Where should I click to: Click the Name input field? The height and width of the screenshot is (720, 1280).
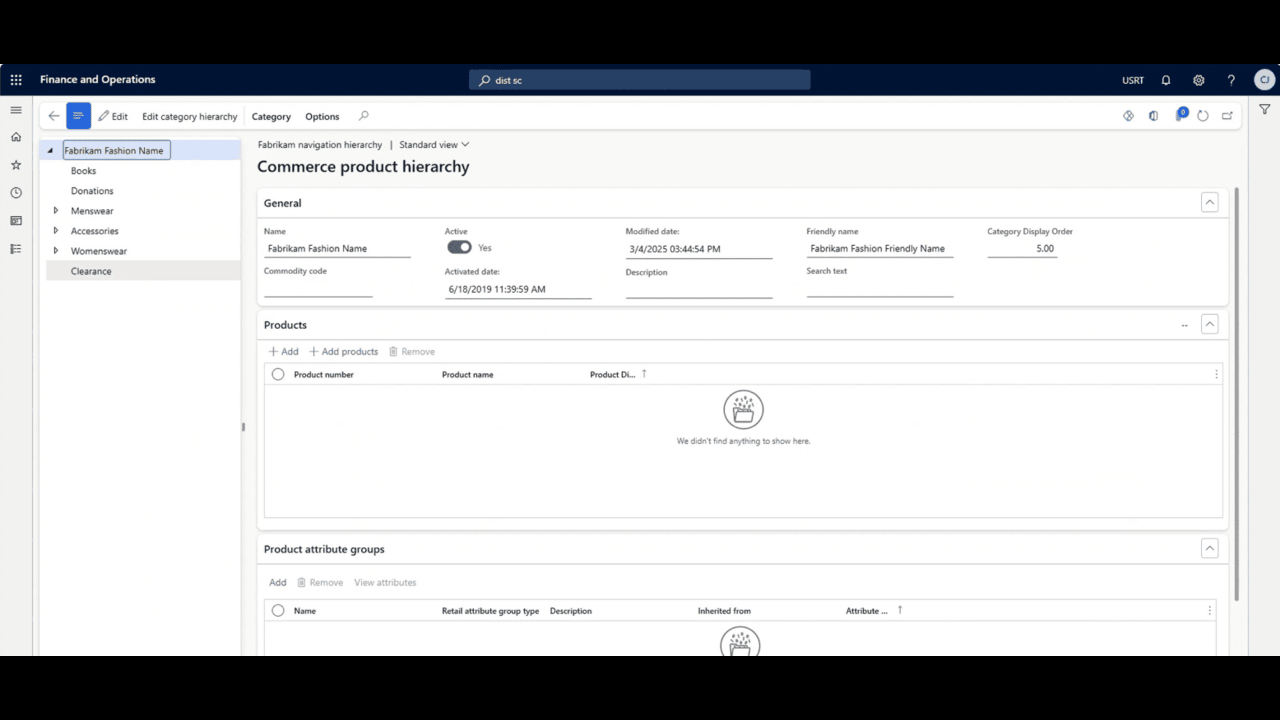coord(337,248)
